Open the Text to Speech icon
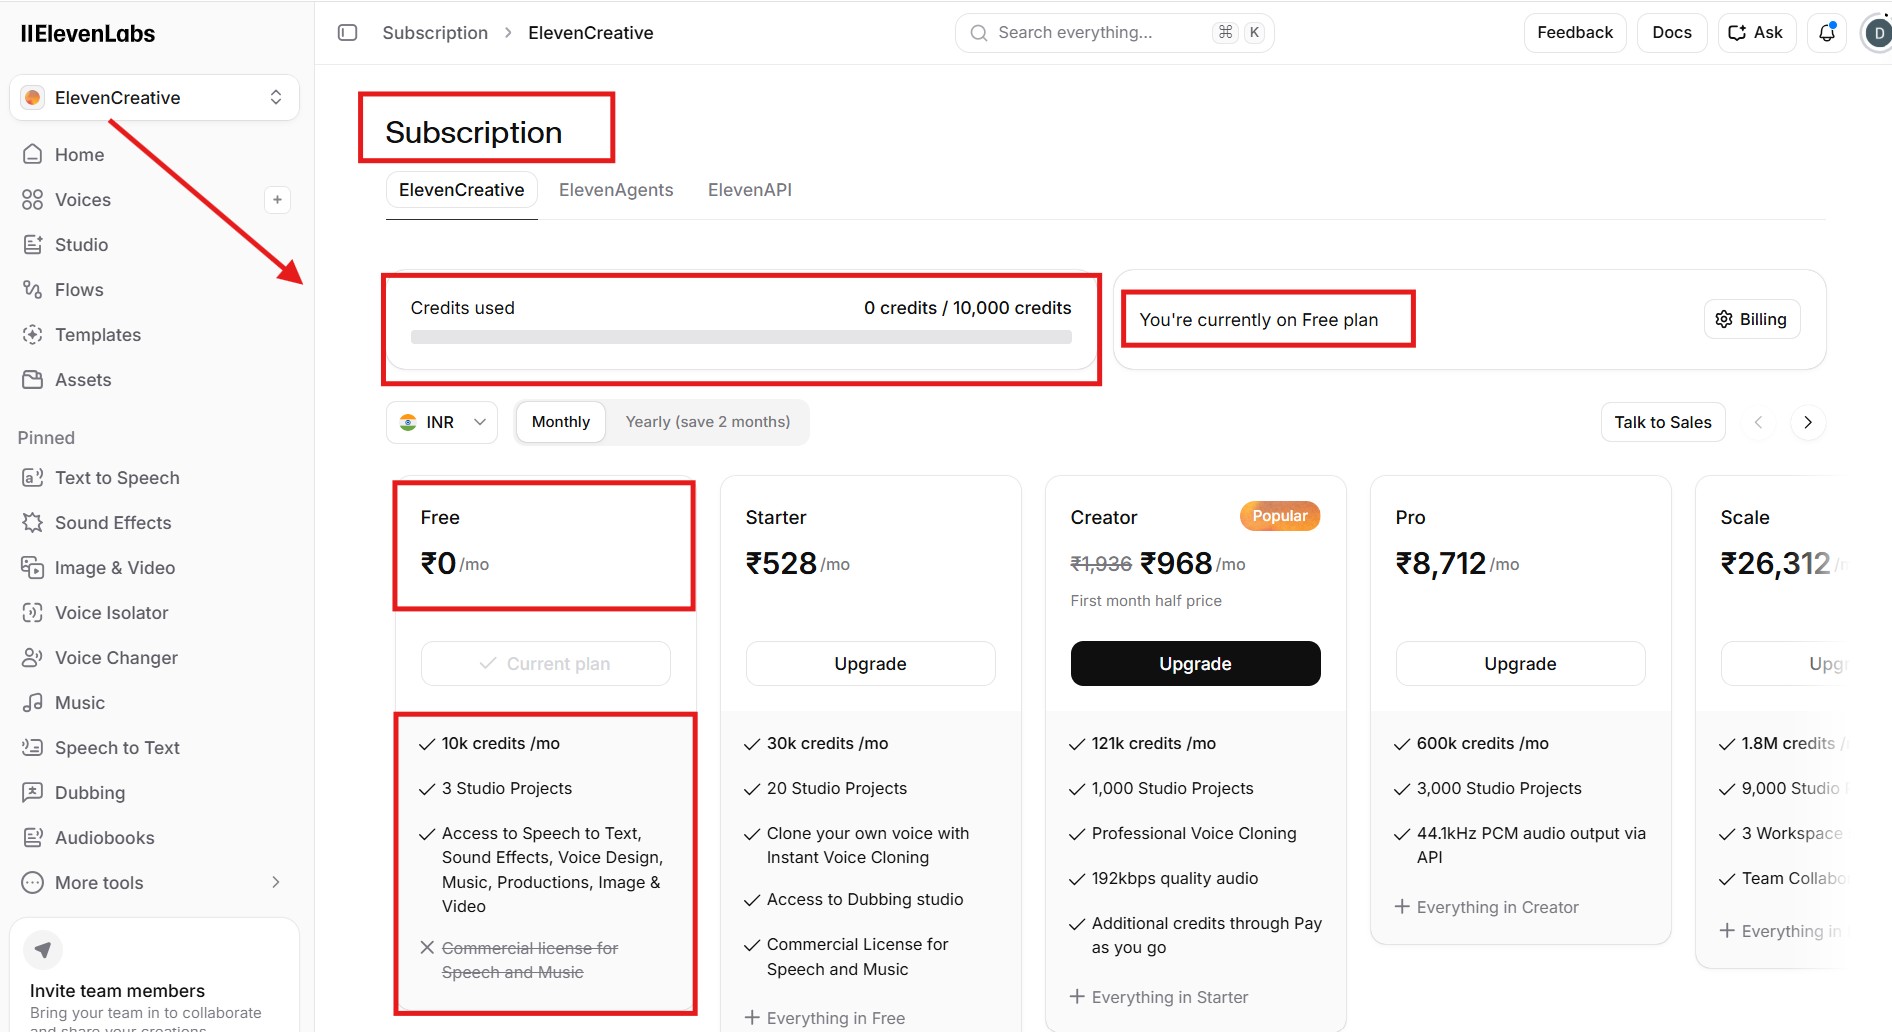 [33, 477]
